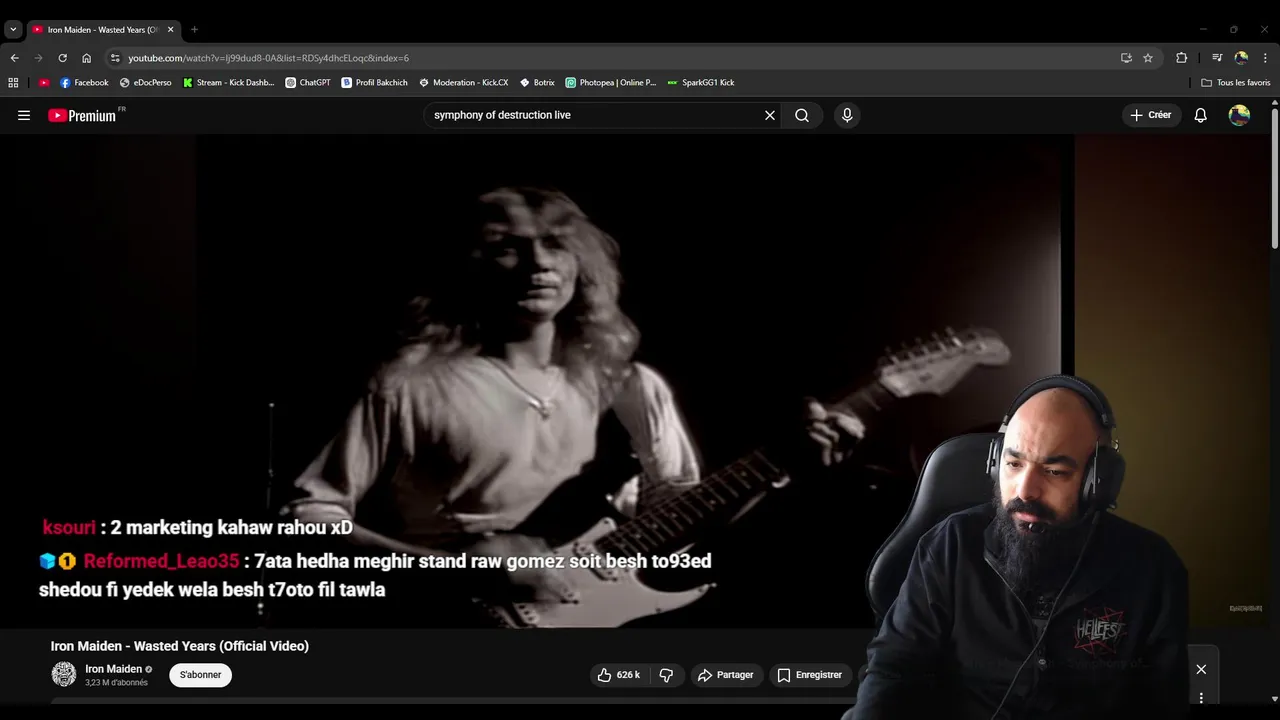The height and width of the screenshot is (720, 1280).
Task: Open the eDocPerso bookmark
Action: [x=145, y=83]
